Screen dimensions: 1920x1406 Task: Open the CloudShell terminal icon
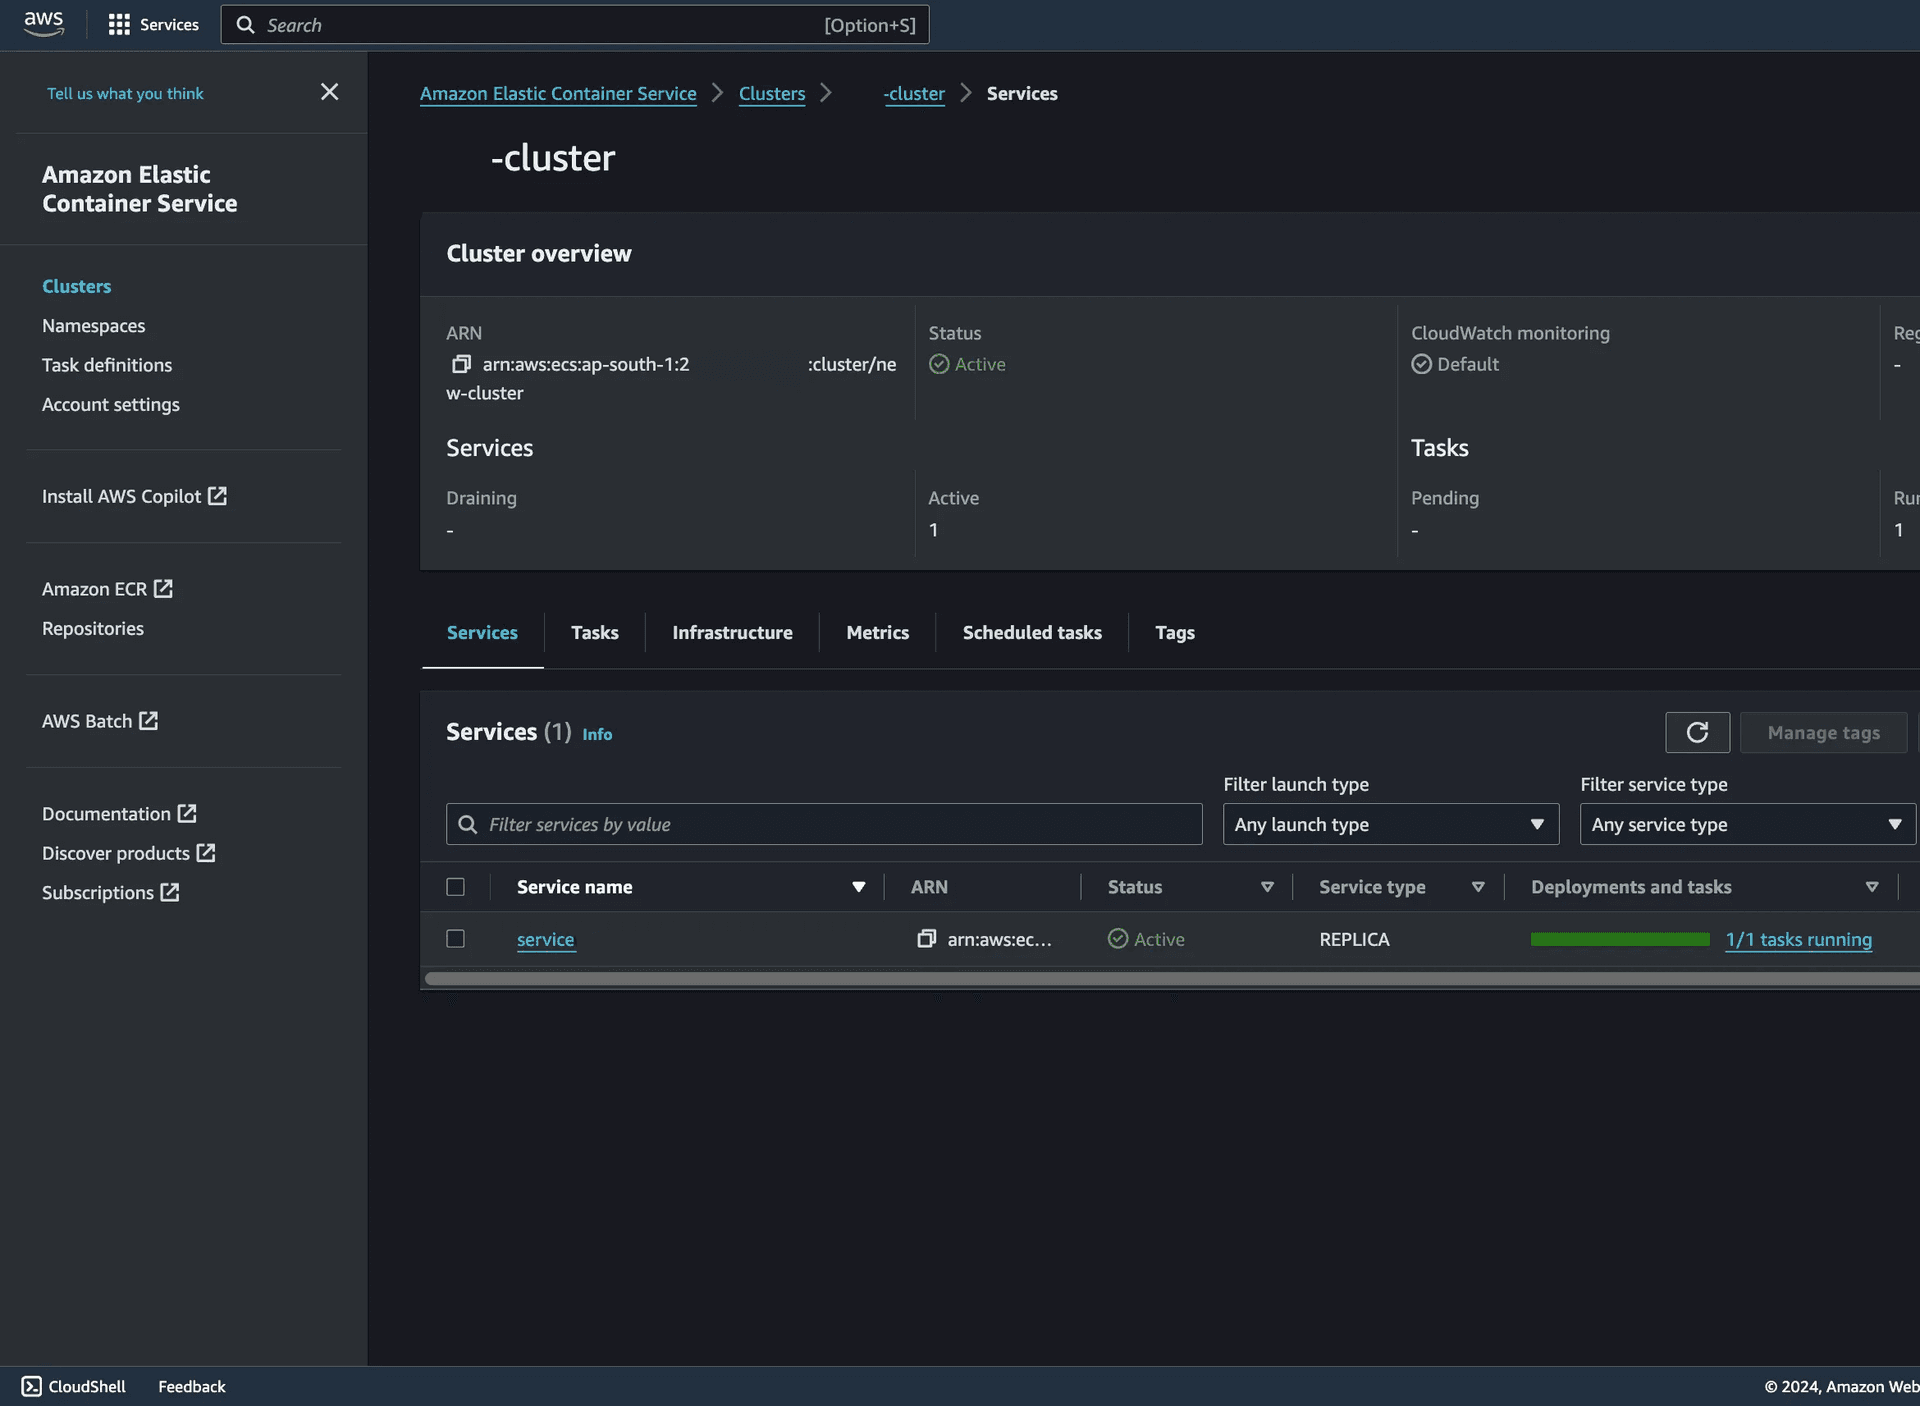[32, 1386]
